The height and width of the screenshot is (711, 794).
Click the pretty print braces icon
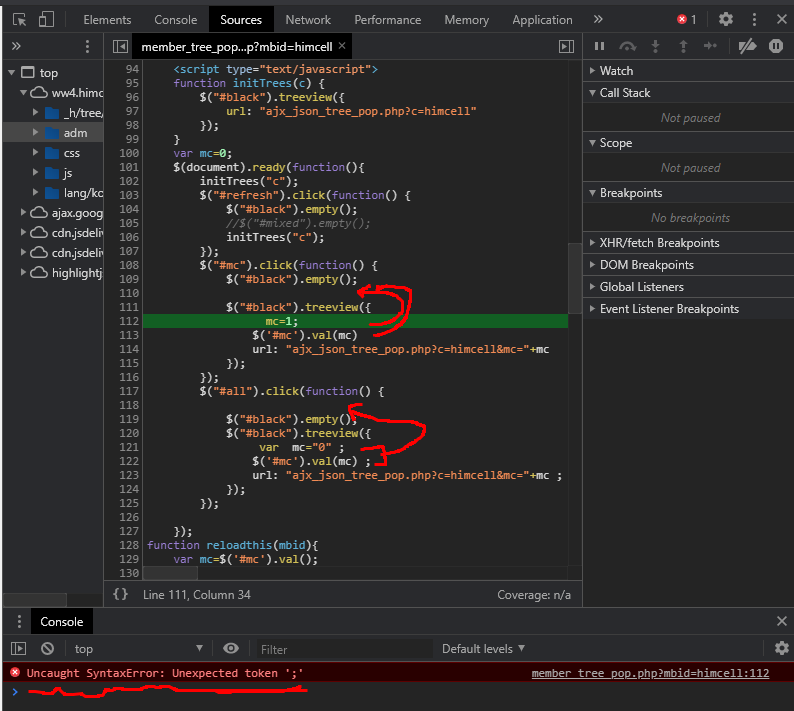pyautogui.click(x=120, y=594)
